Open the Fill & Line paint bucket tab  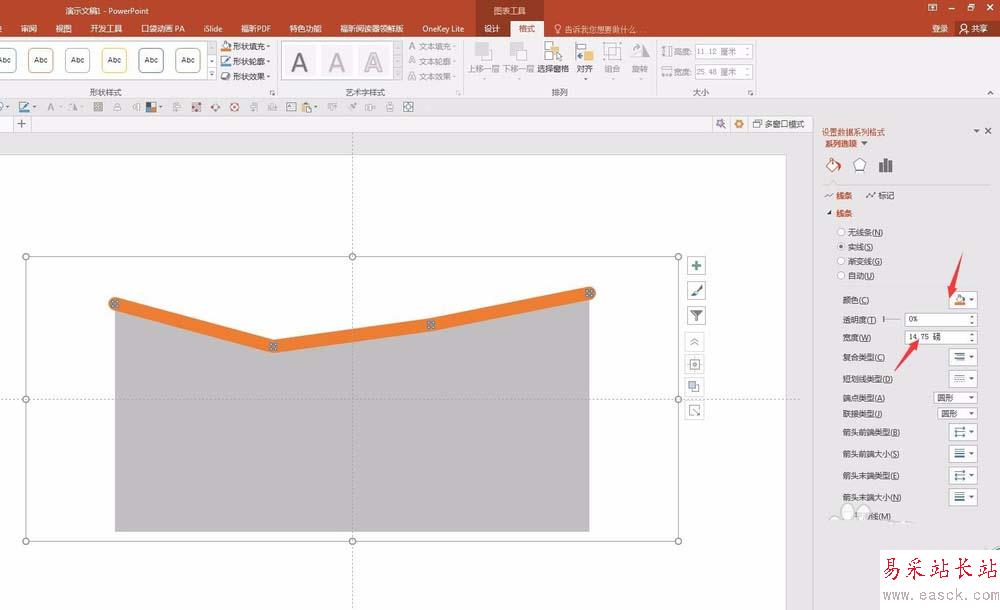click(x=833, y=165)
